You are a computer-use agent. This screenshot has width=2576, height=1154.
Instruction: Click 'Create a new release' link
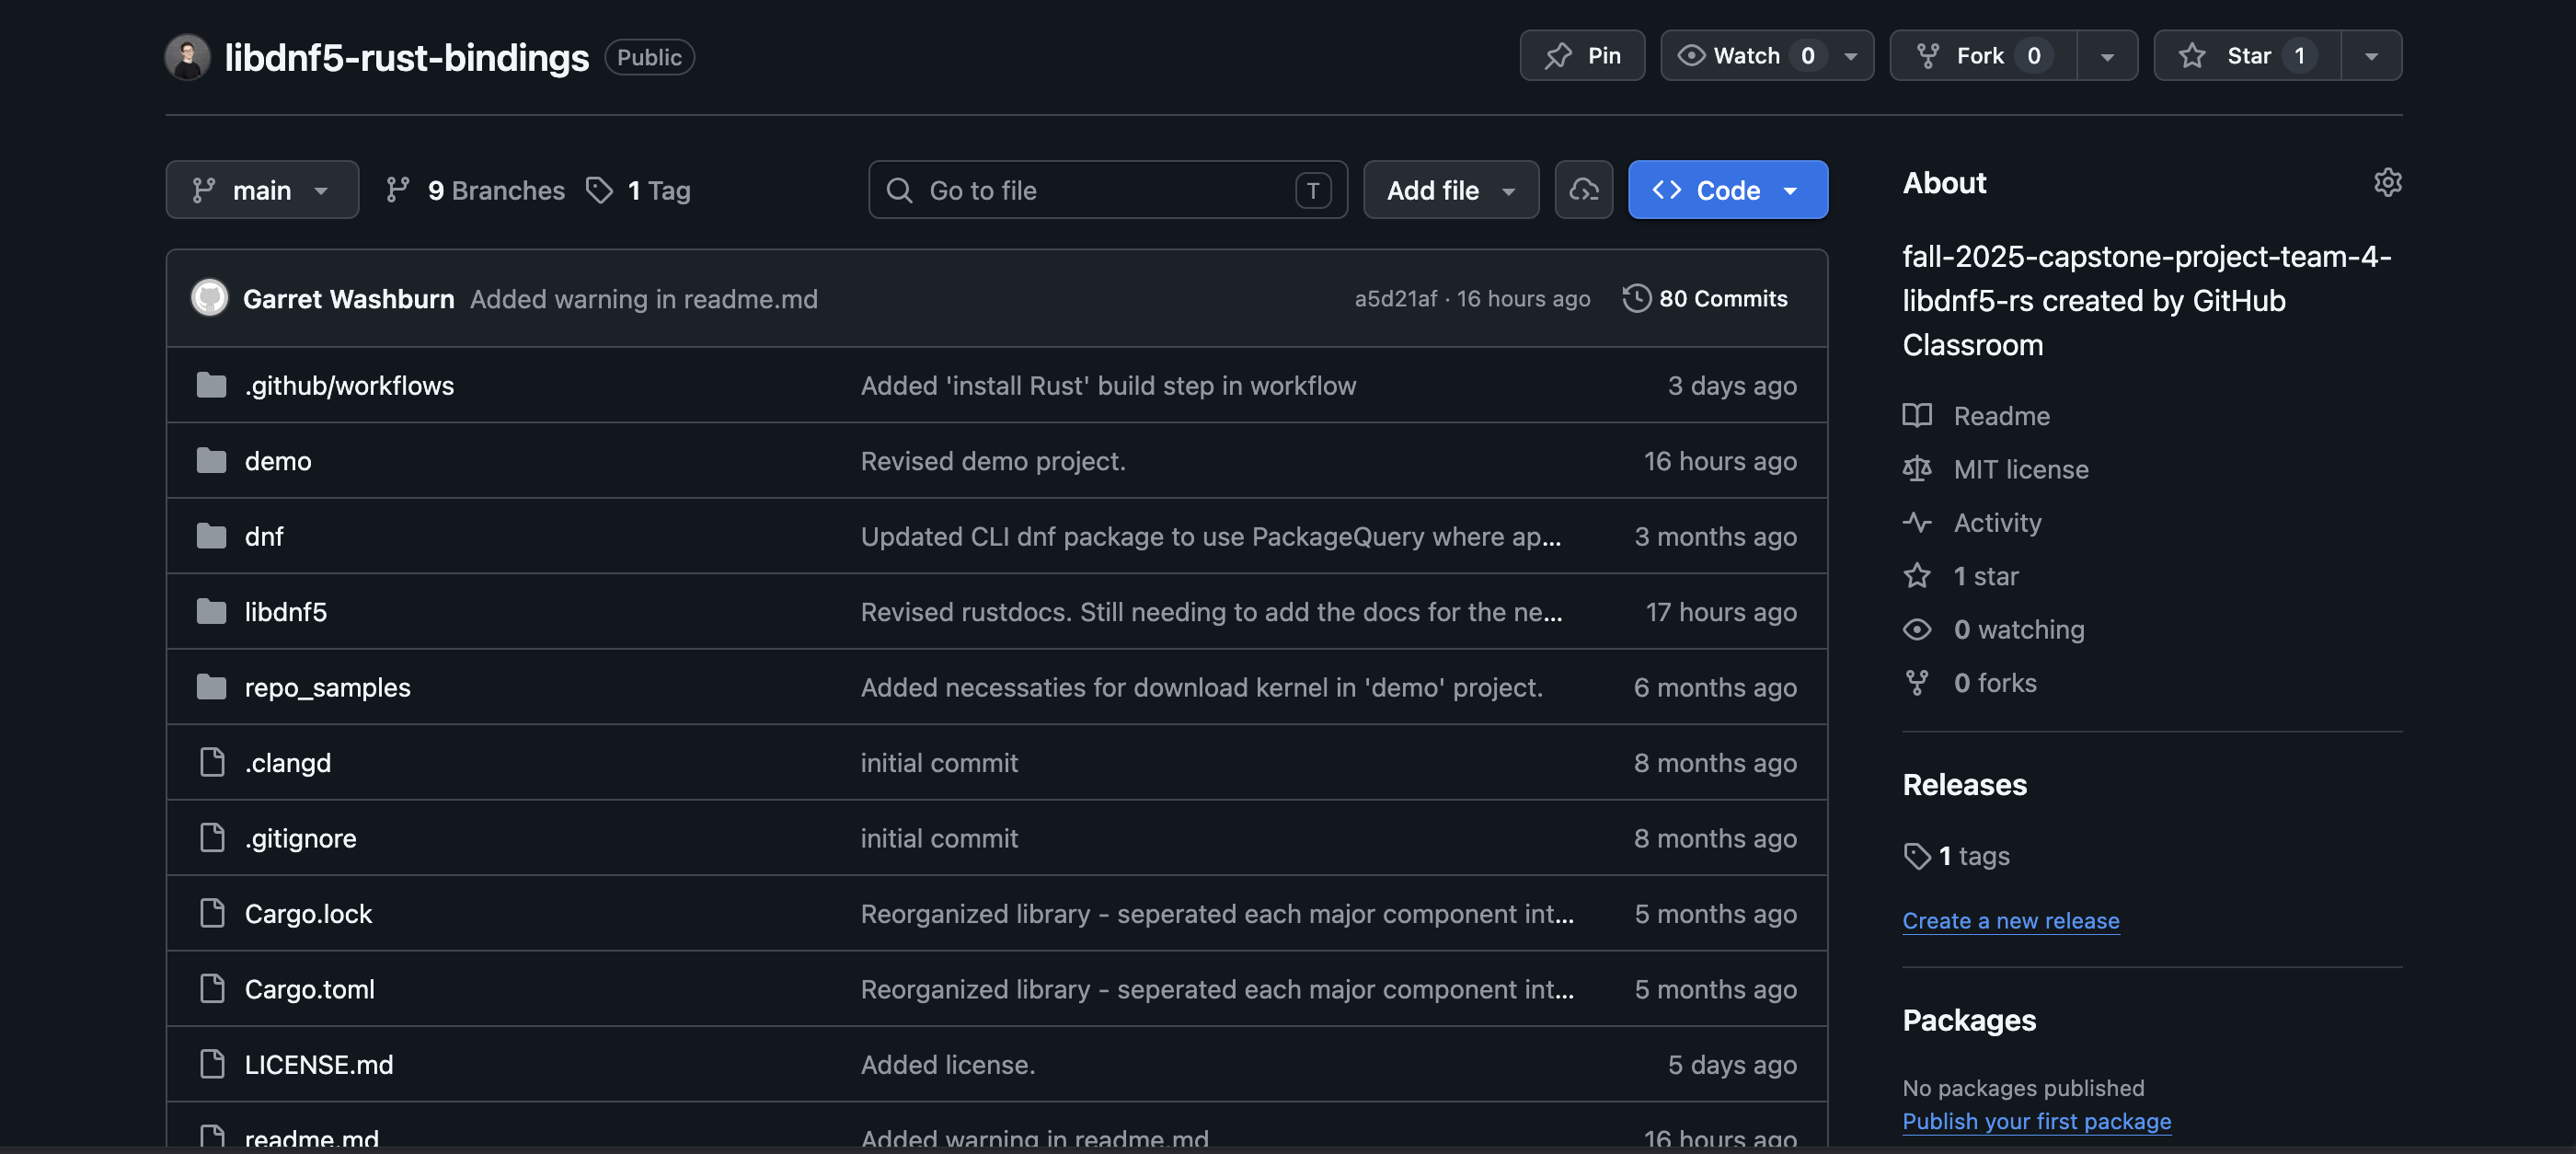tap(2011, 921)
